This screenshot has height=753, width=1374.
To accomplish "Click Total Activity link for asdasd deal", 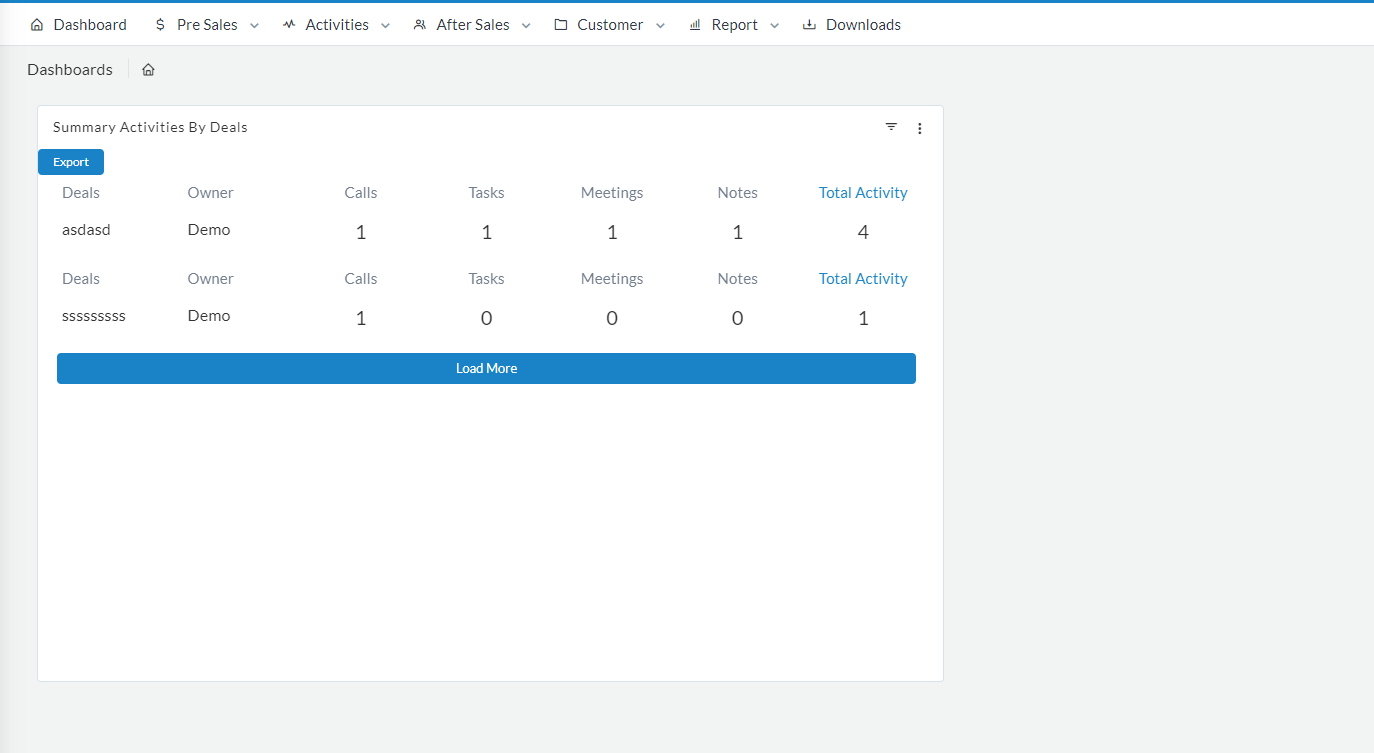I will click(863, 193).
